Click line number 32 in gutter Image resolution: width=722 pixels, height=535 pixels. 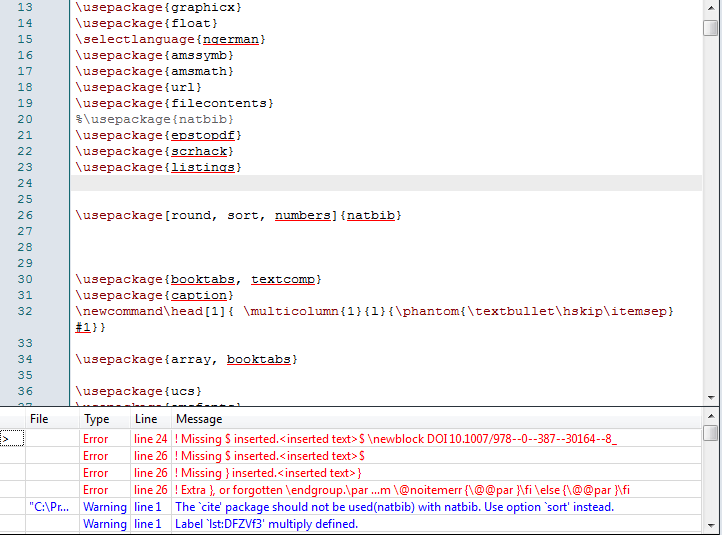(25, 311)
